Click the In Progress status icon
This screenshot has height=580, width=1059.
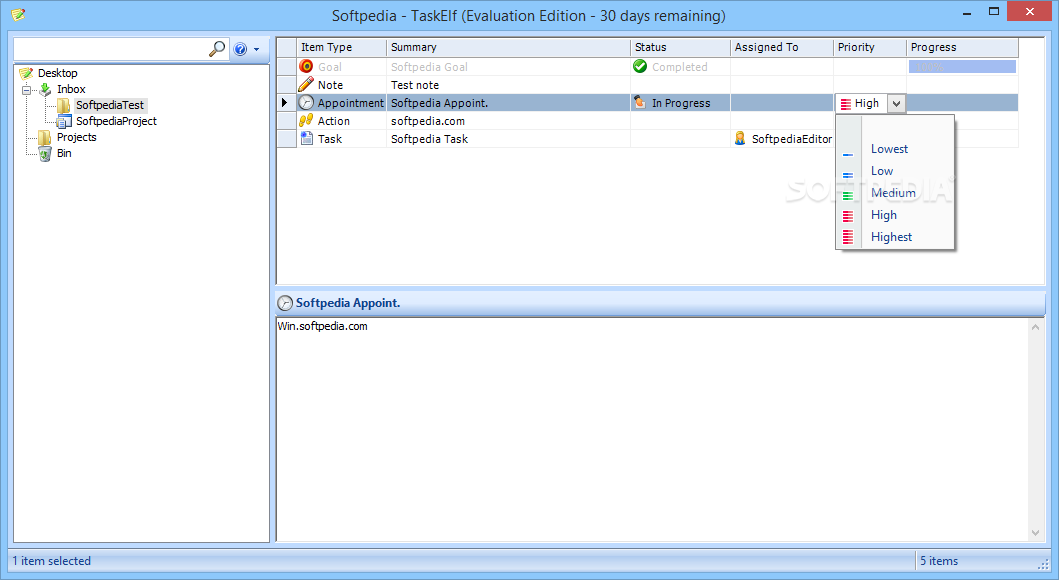640,103
